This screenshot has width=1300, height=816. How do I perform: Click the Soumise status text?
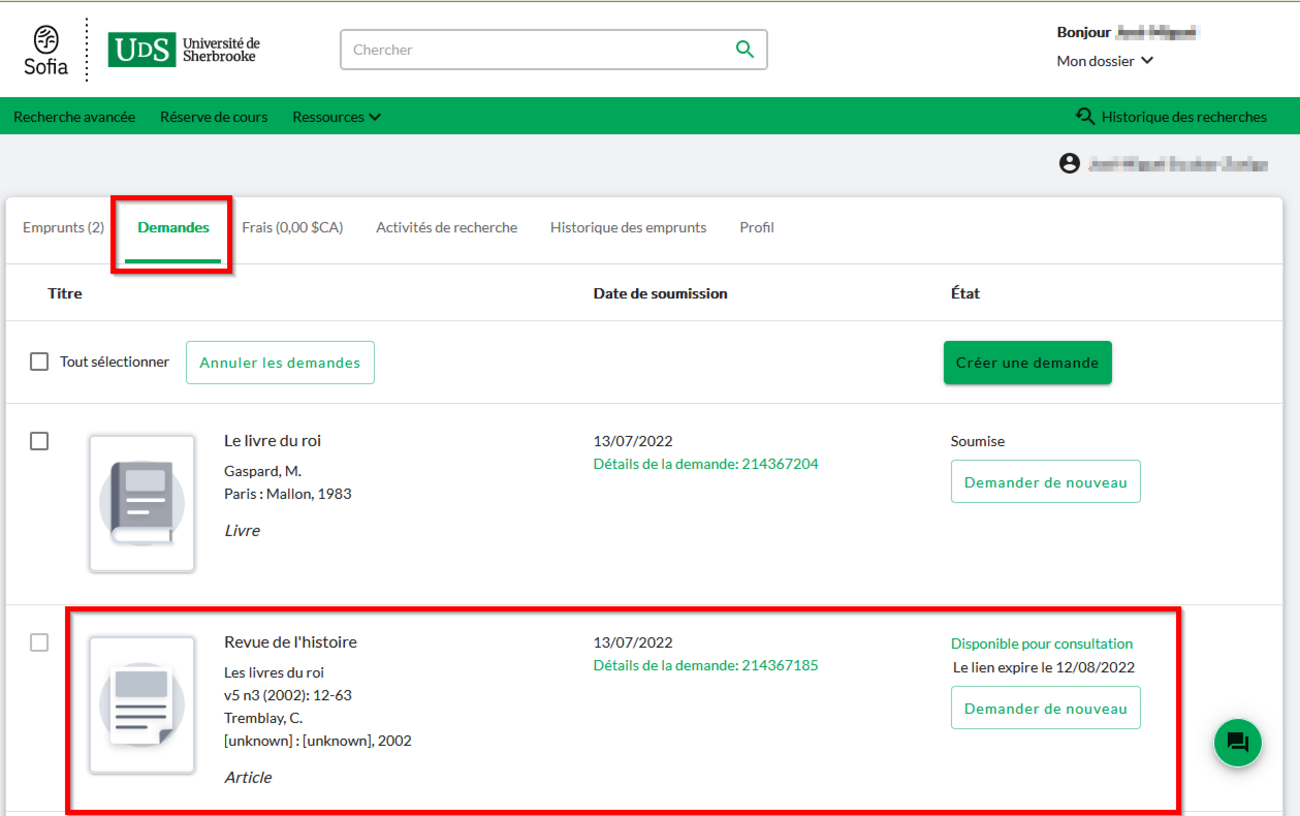point(978,441)
